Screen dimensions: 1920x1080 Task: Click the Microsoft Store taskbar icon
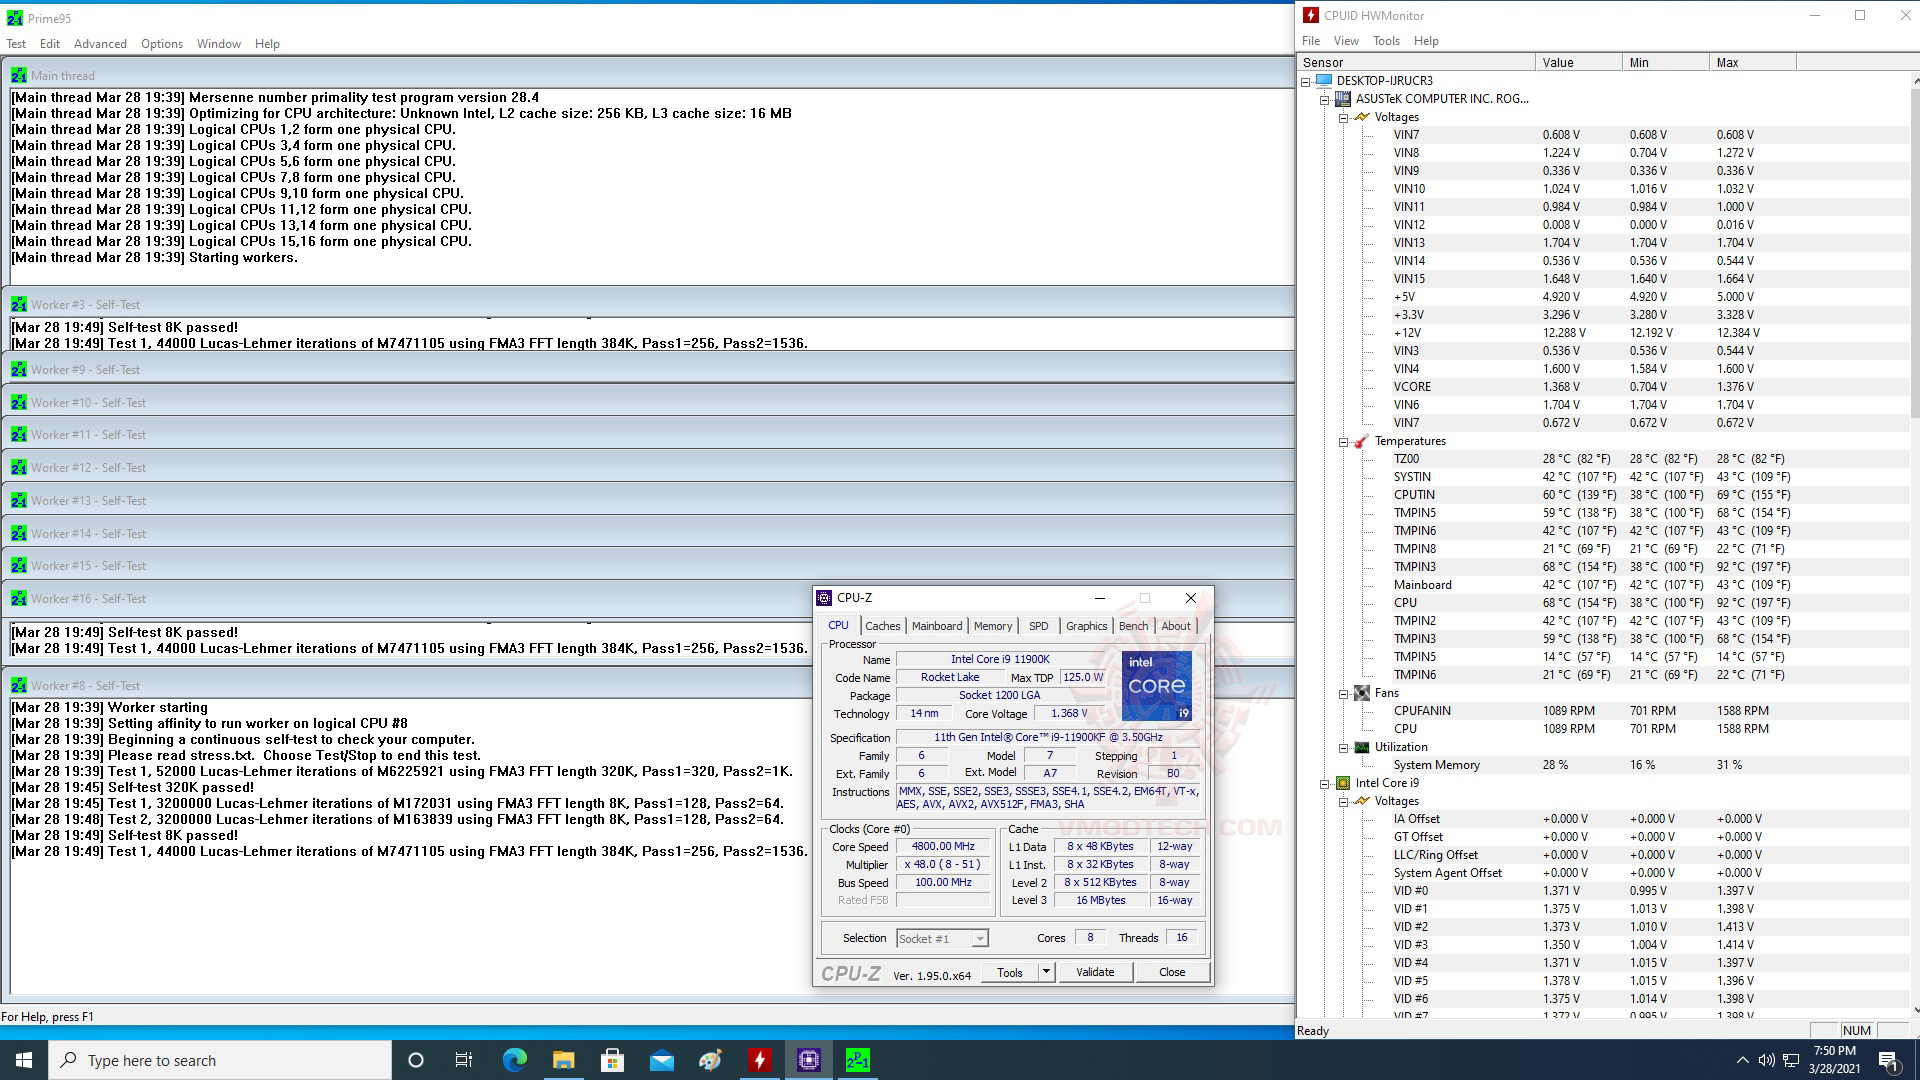[x=612, y=1060]
